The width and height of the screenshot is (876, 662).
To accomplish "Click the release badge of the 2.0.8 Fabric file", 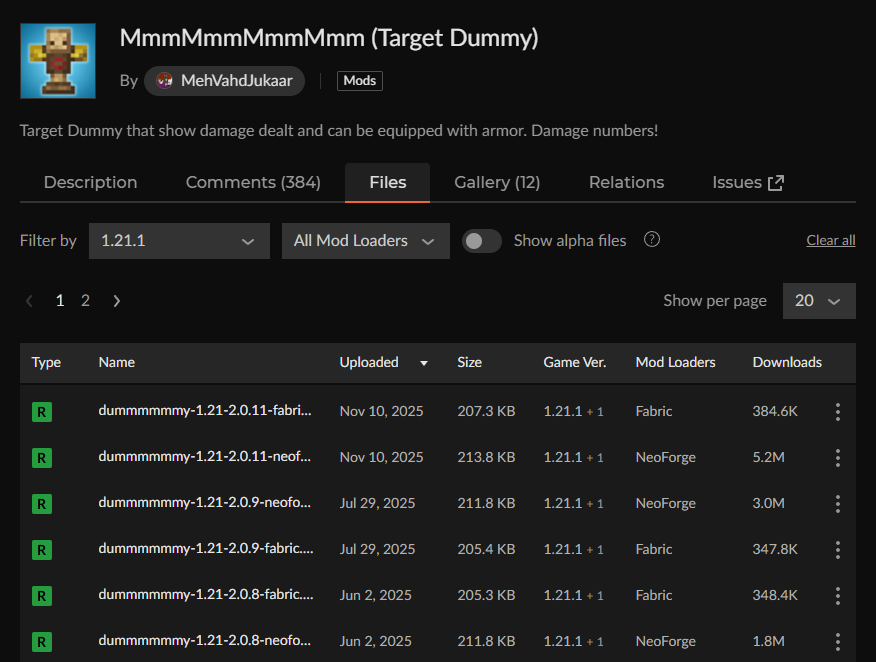I will pyautogui.click(x=41, y=596).
